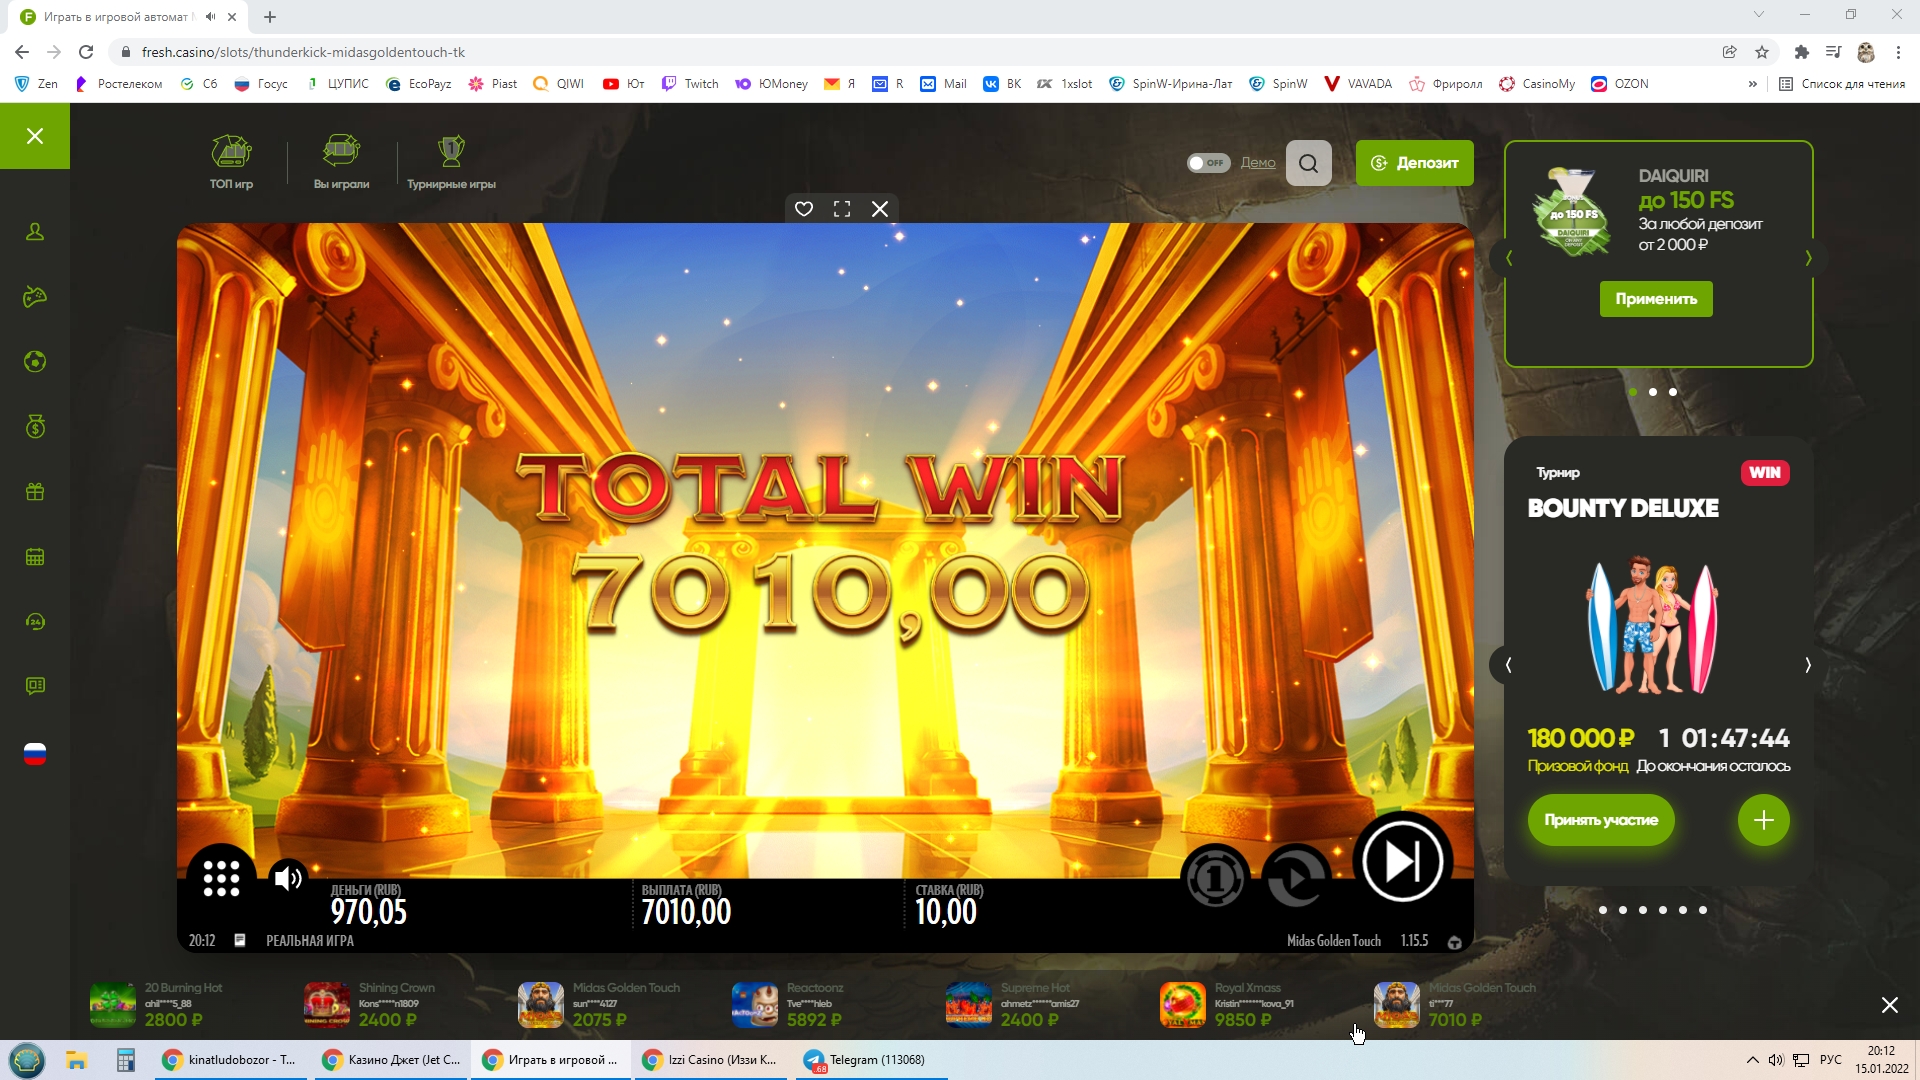Change language via the Russian flag

pos(35,754)
